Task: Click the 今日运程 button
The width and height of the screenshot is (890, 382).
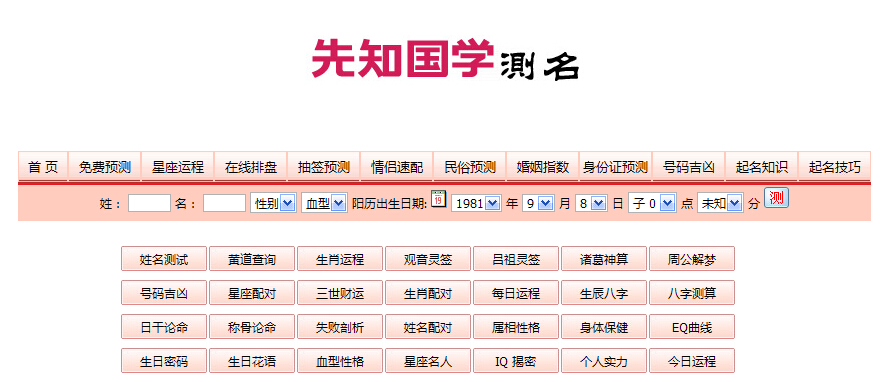Action: 692,361
